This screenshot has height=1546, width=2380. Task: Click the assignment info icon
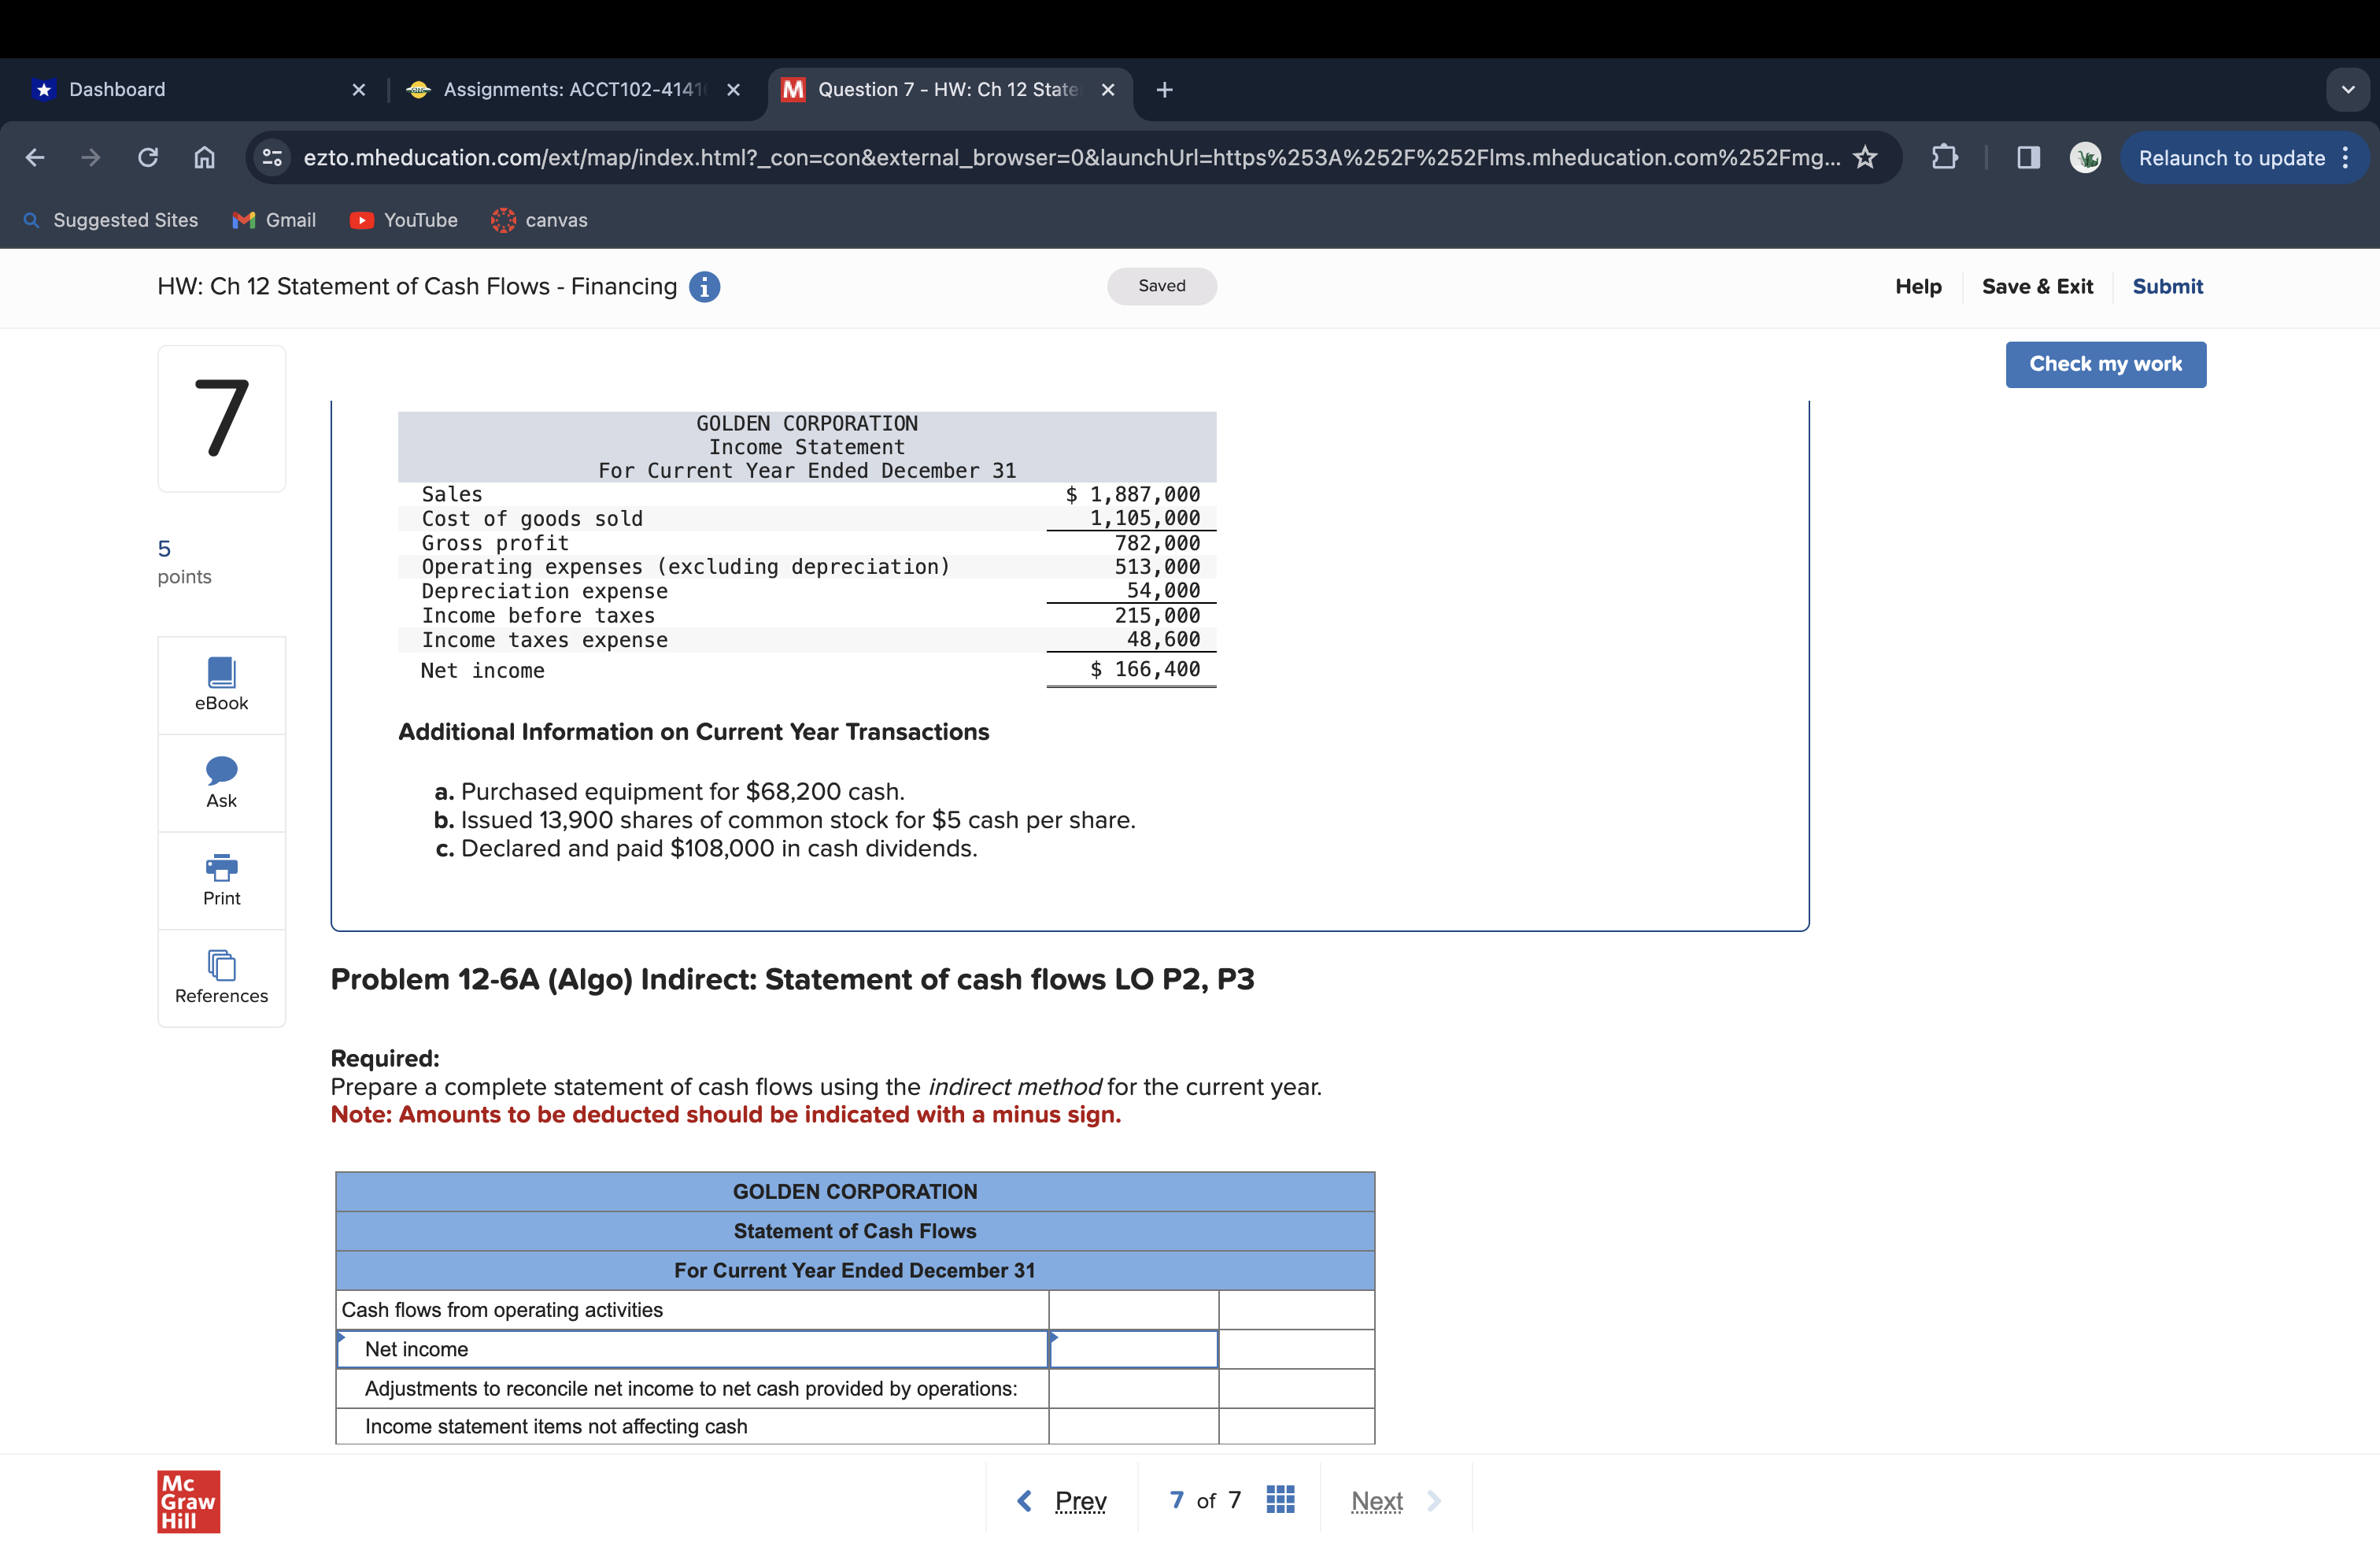click(x=704, y=287)
